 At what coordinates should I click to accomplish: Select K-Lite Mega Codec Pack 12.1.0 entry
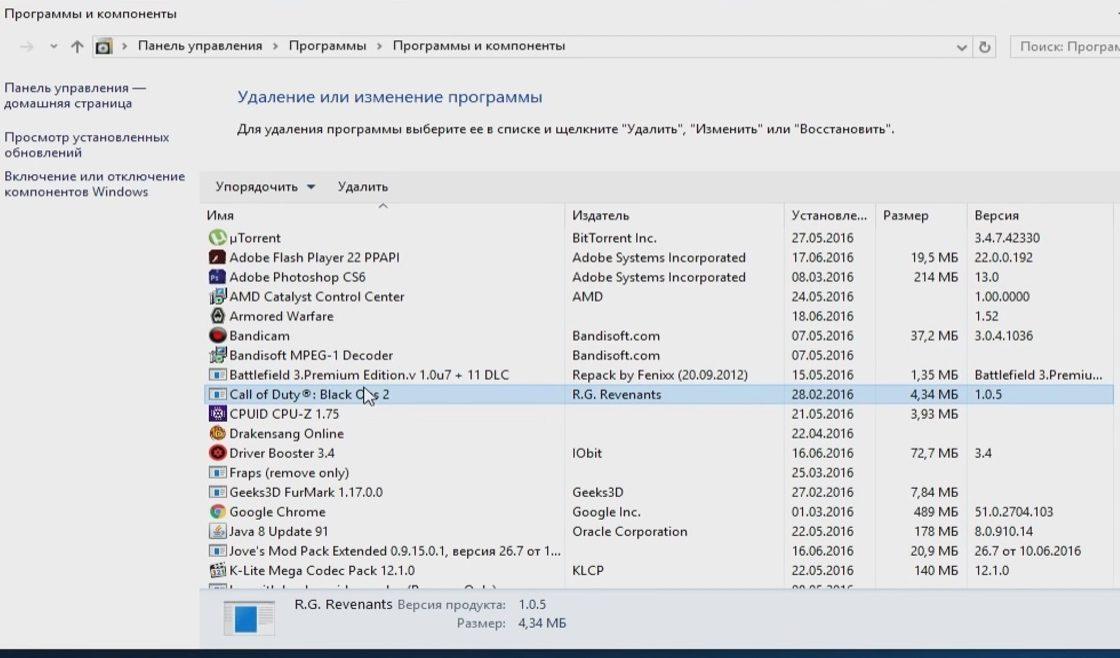click(x=322, y=571)
